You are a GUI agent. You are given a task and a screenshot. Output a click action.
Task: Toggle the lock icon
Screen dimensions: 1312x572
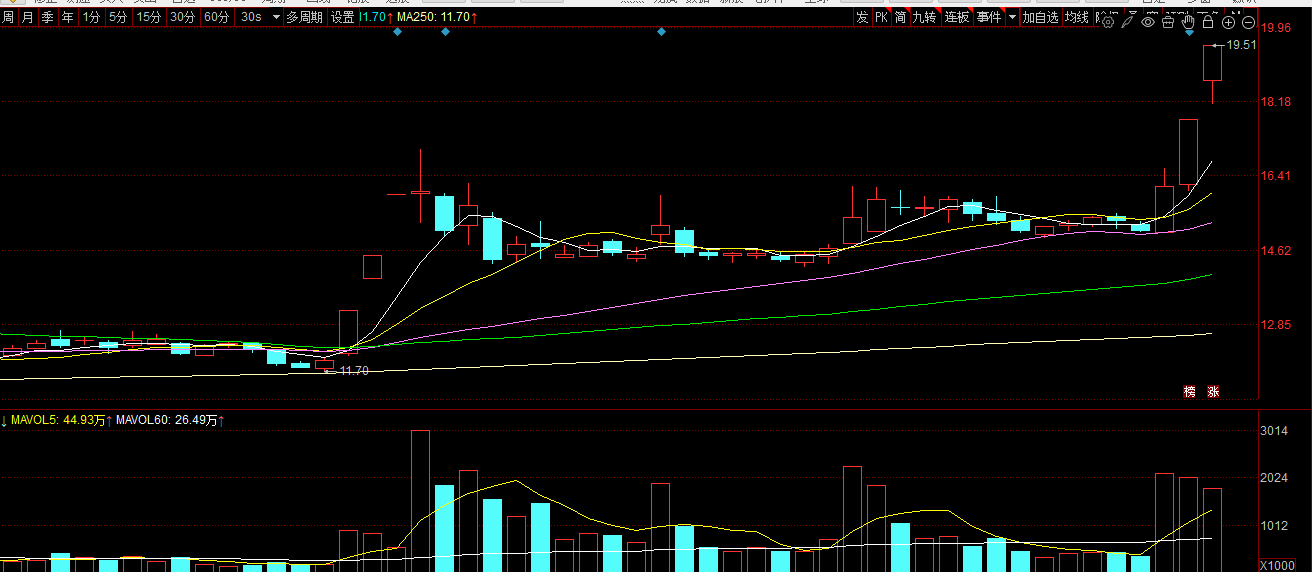[1208, 21]
